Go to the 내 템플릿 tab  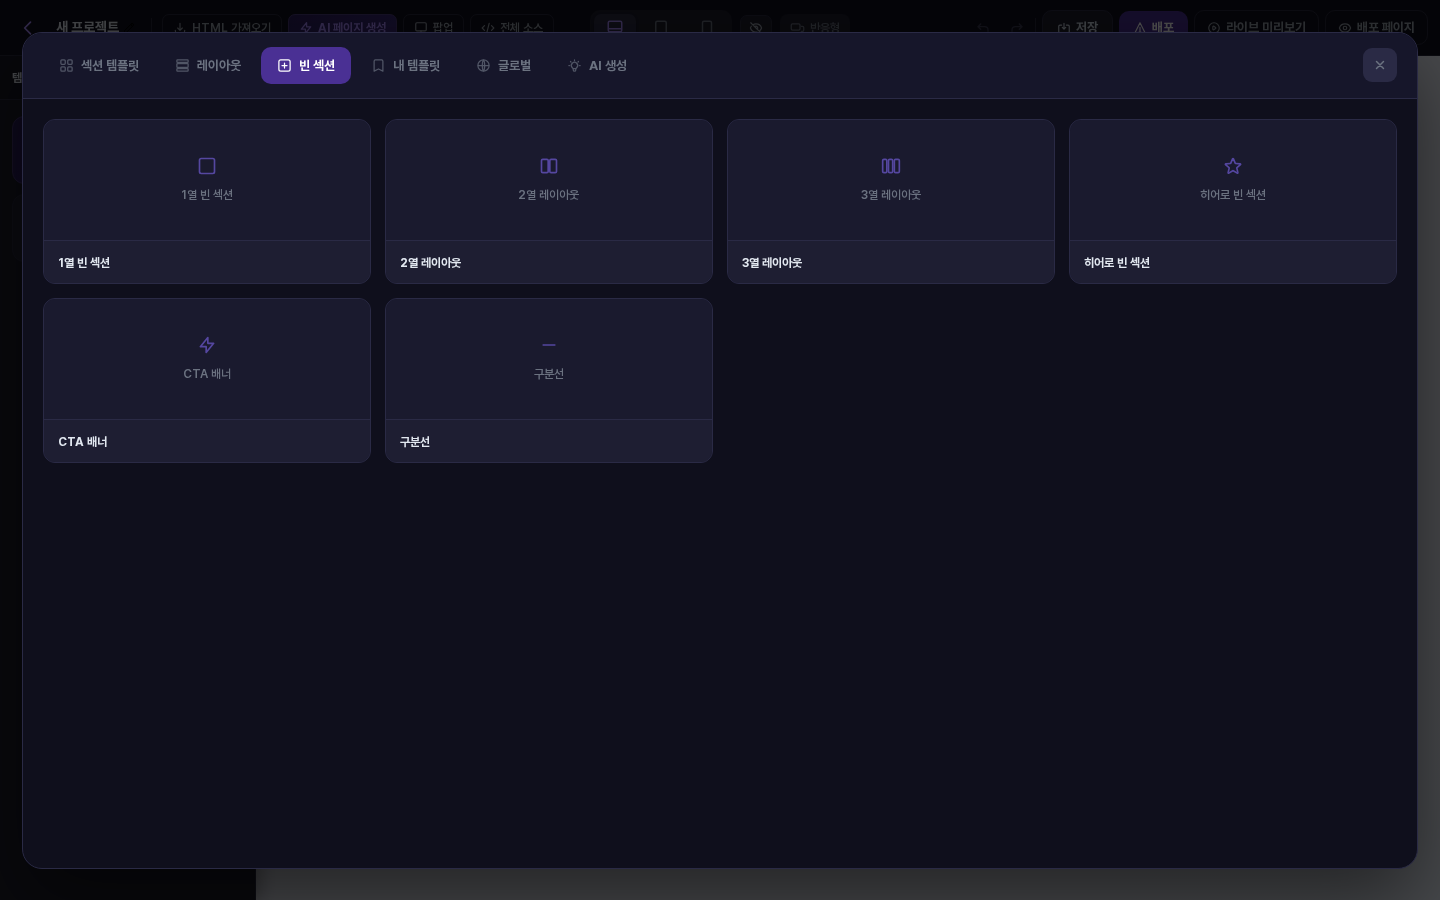click(405, 66)
